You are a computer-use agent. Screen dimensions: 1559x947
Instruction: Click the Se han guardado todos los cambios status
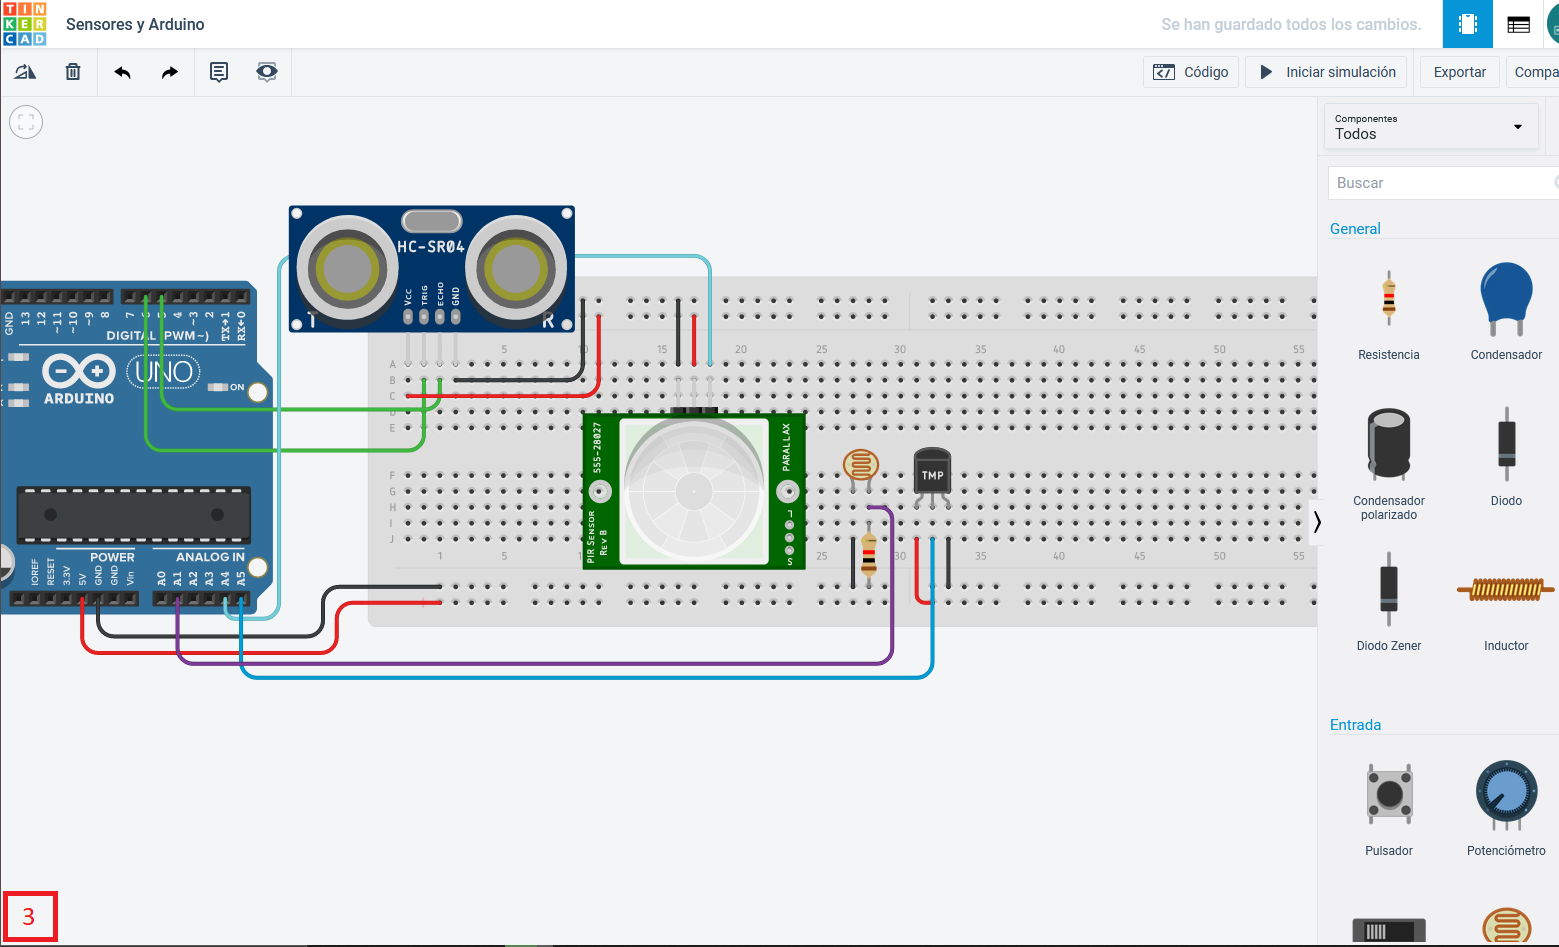(x=1291, y=24)
